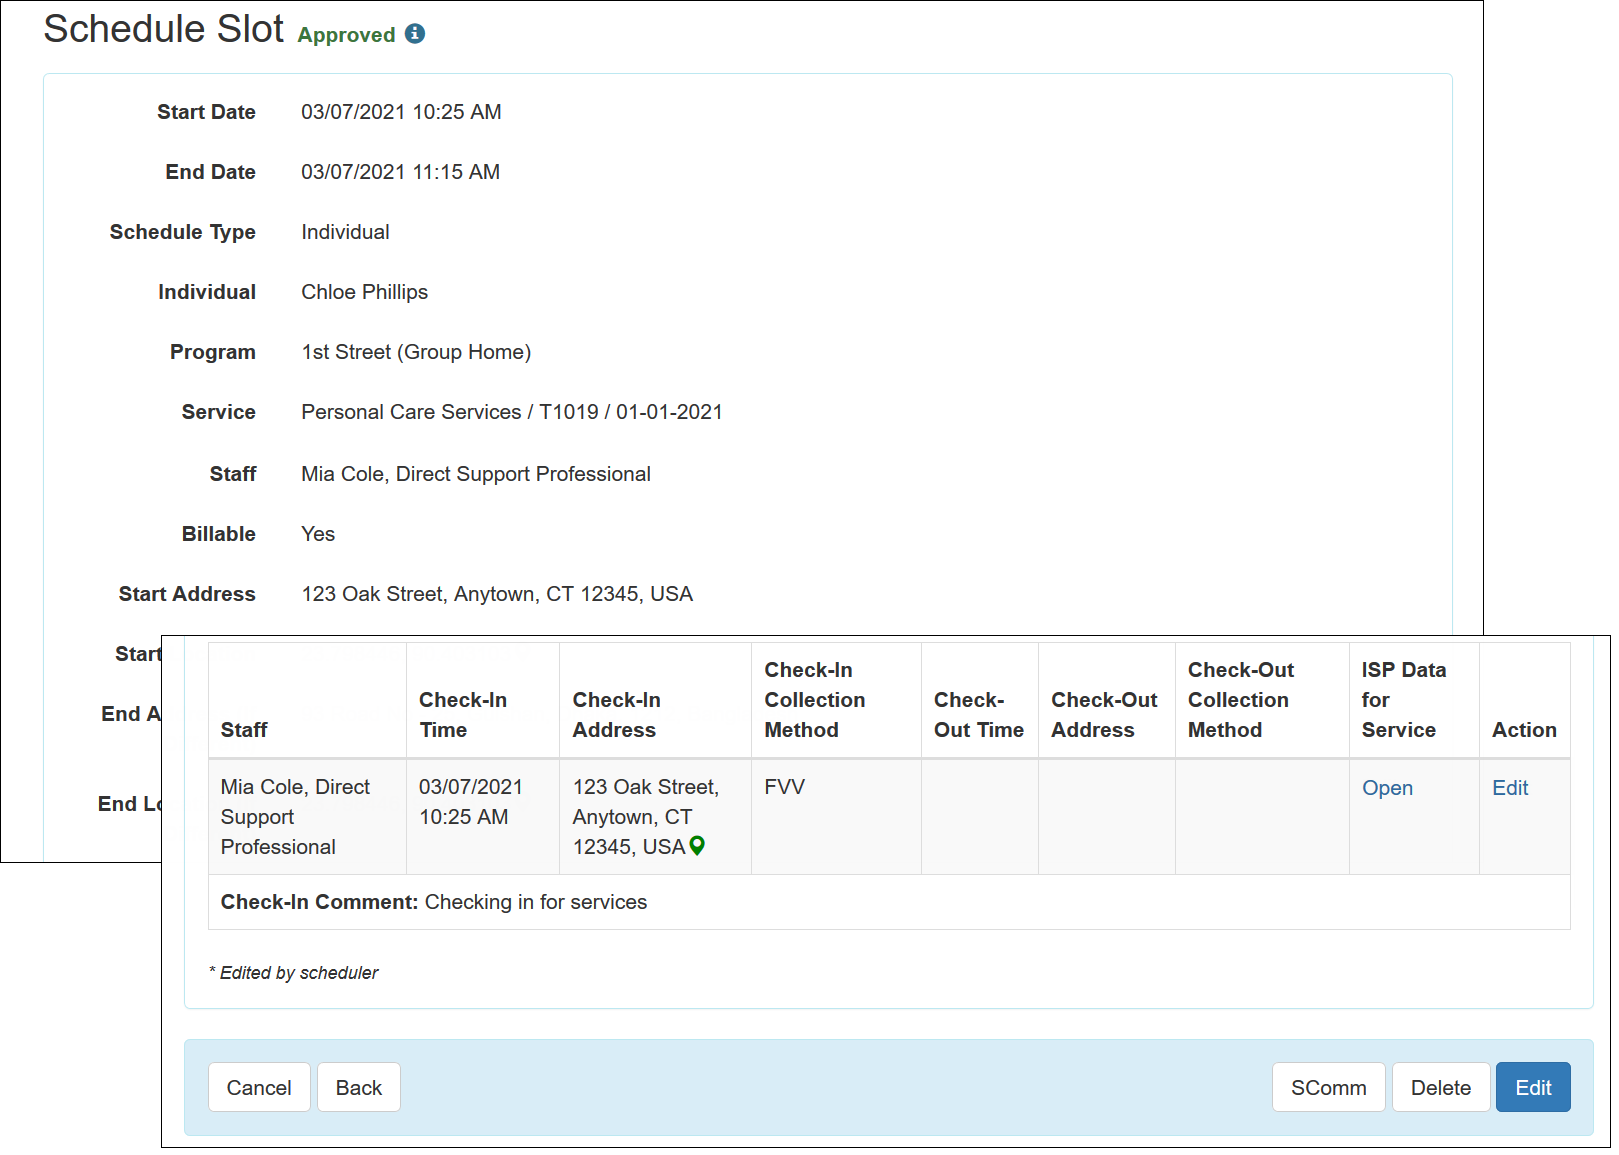
Task: Select the Start Address value 123 Oak Street
Action: pos(497,594)
